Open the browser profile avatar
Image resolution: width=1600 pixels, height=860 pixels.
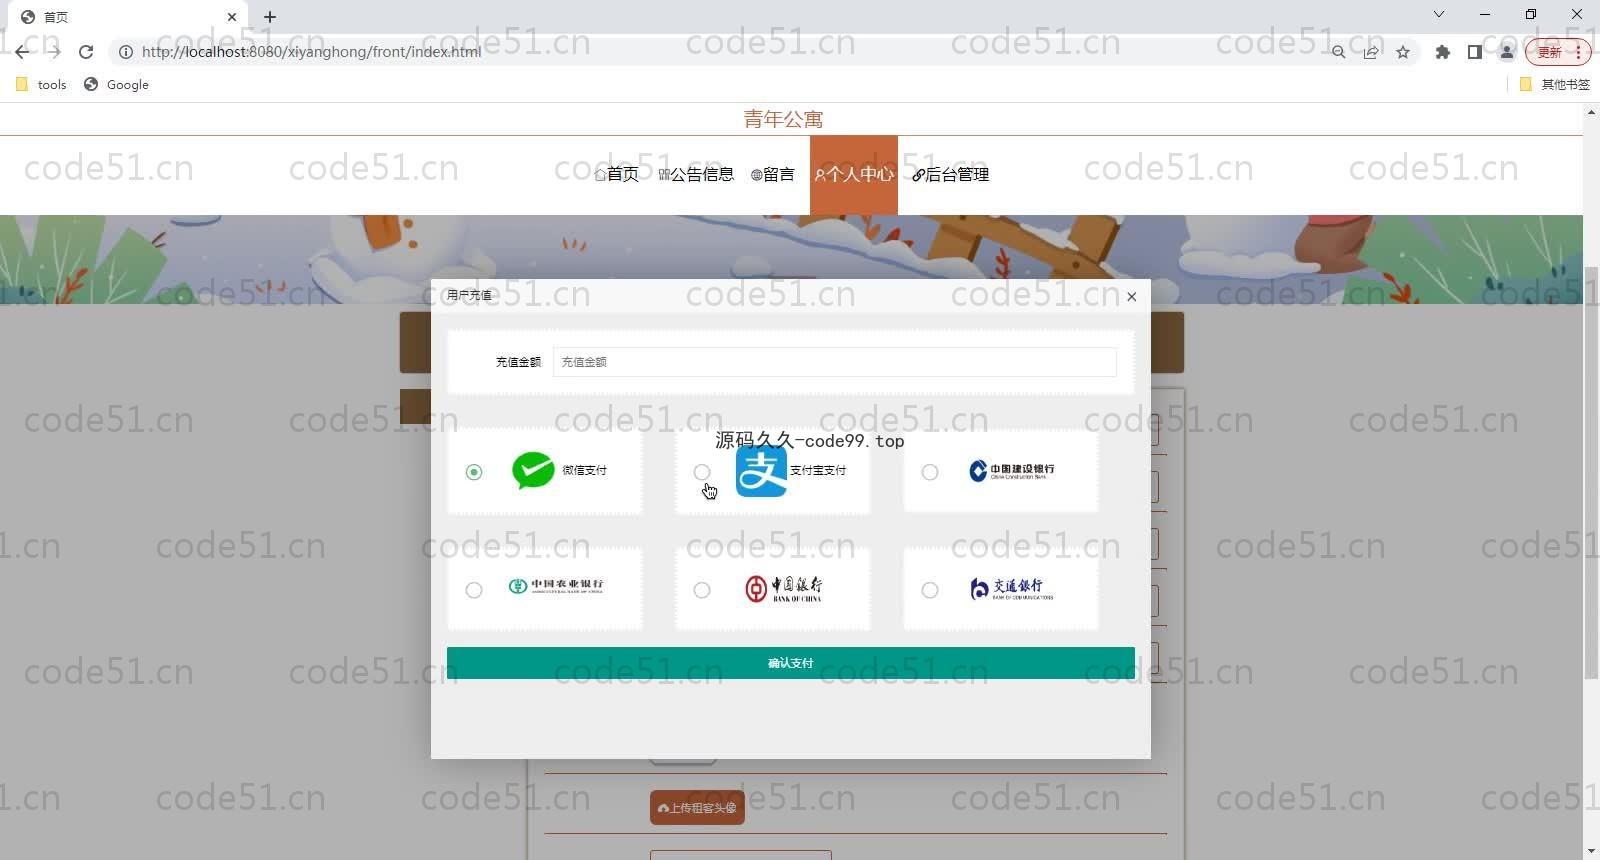(x=1506, y=52)
